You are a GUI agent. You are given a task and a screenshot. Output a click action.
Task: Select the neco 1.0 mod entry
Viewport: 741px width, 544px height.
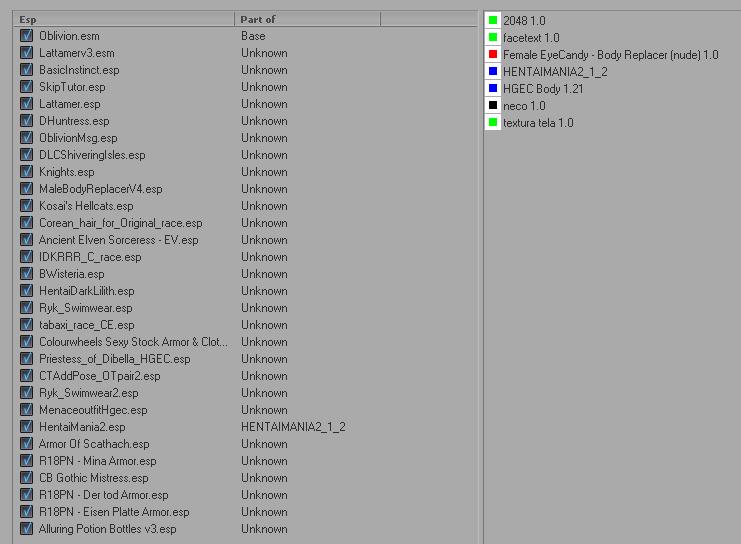[524, 106]
